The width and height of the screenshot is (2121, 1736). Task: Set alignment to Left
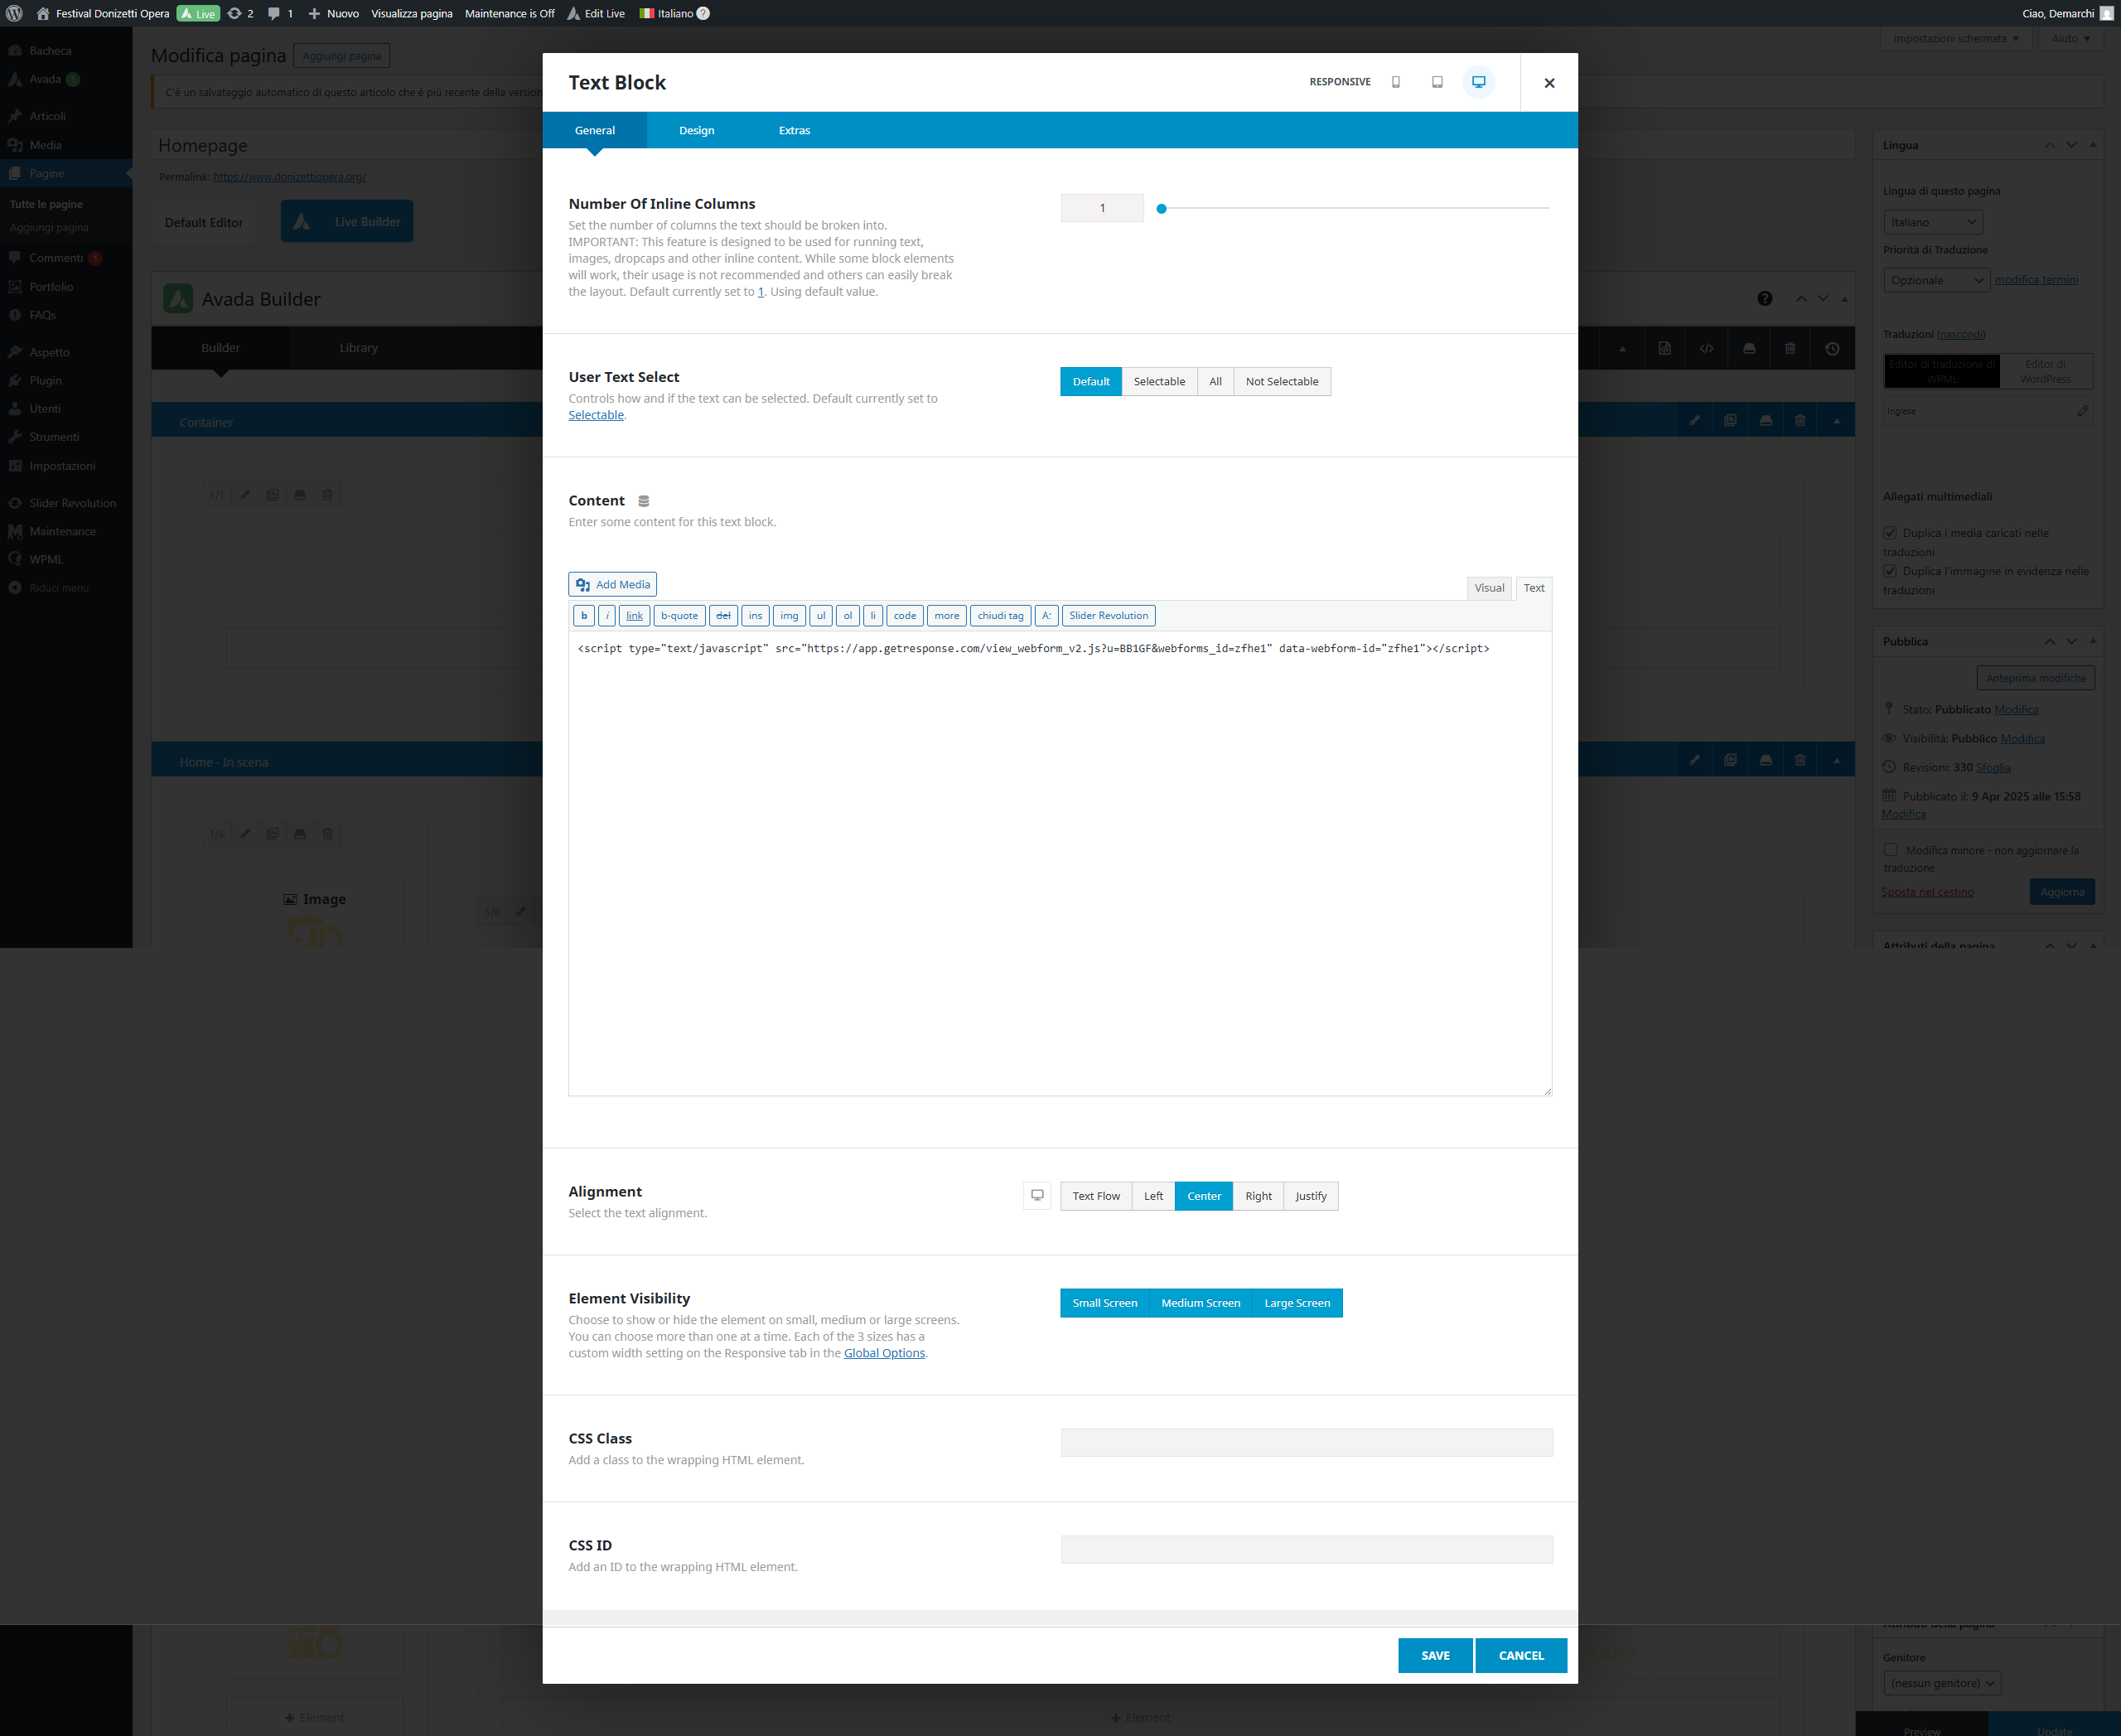point(1153,1196)
